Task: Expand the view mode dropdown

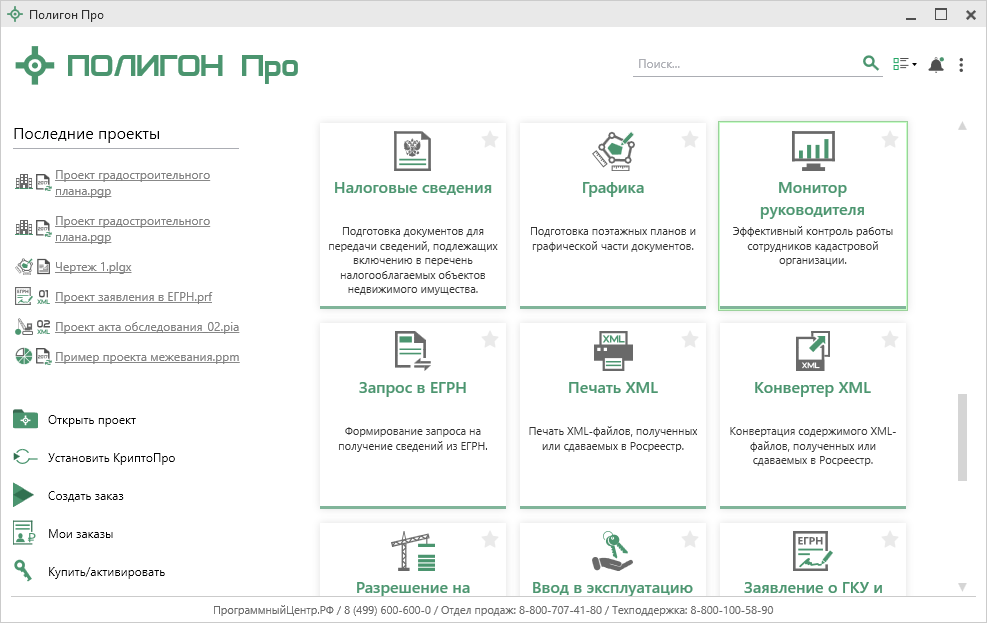Action: pos(904,65)
